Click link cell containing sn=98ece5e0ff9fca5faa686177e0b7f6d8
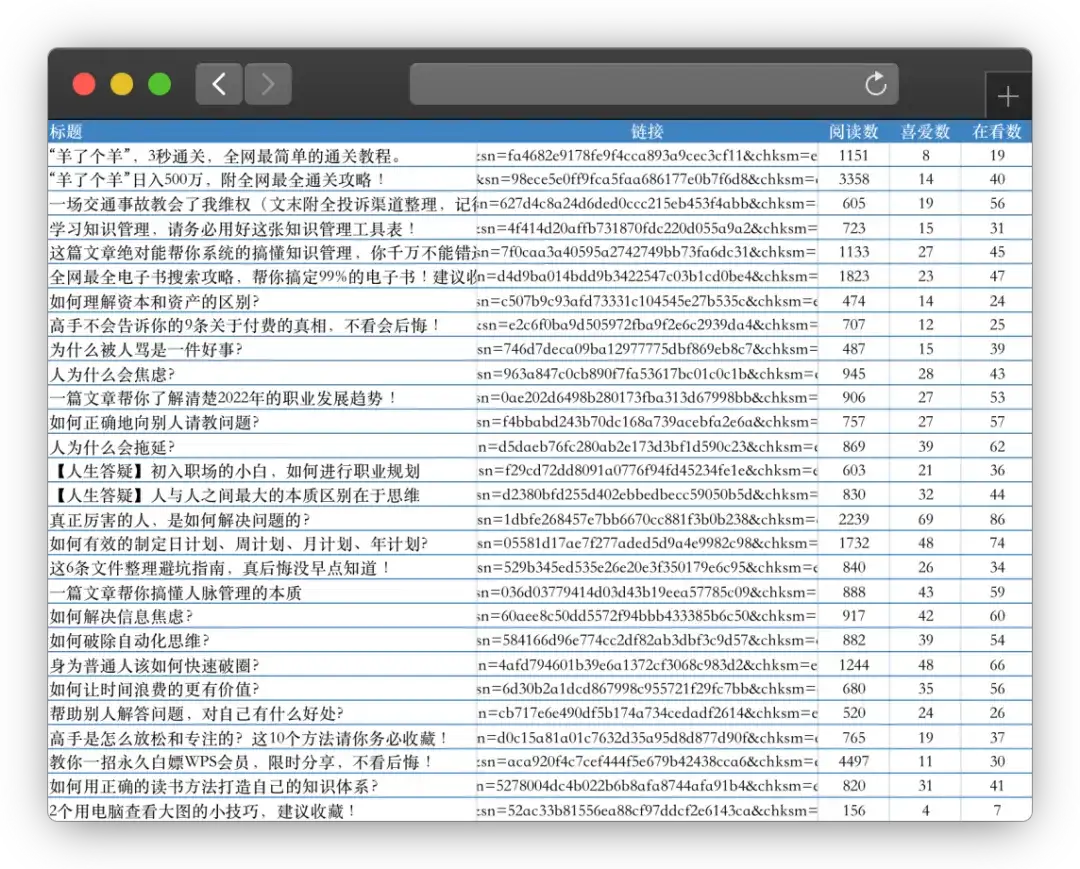 click(647, 179)
